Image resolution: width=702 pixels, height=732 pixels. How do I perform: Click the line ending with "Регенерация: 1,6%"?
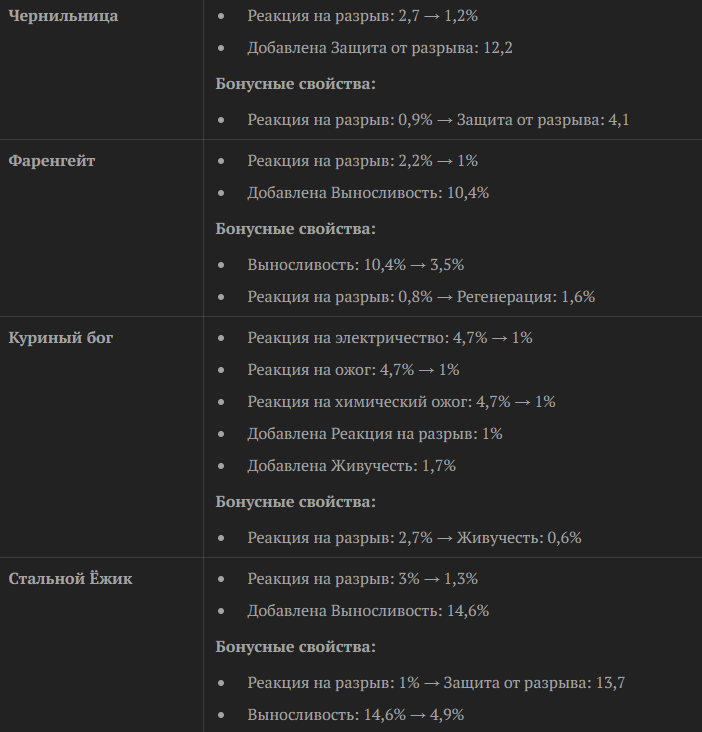(421, 296)
